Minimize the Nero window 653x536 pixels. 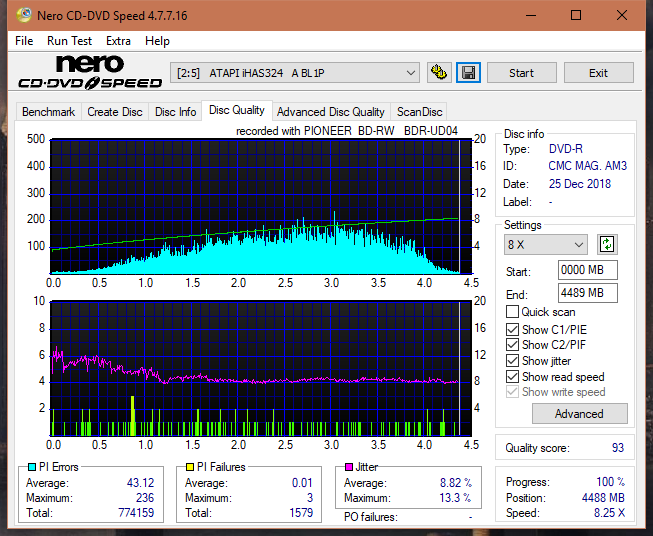[x=531, y=15]
